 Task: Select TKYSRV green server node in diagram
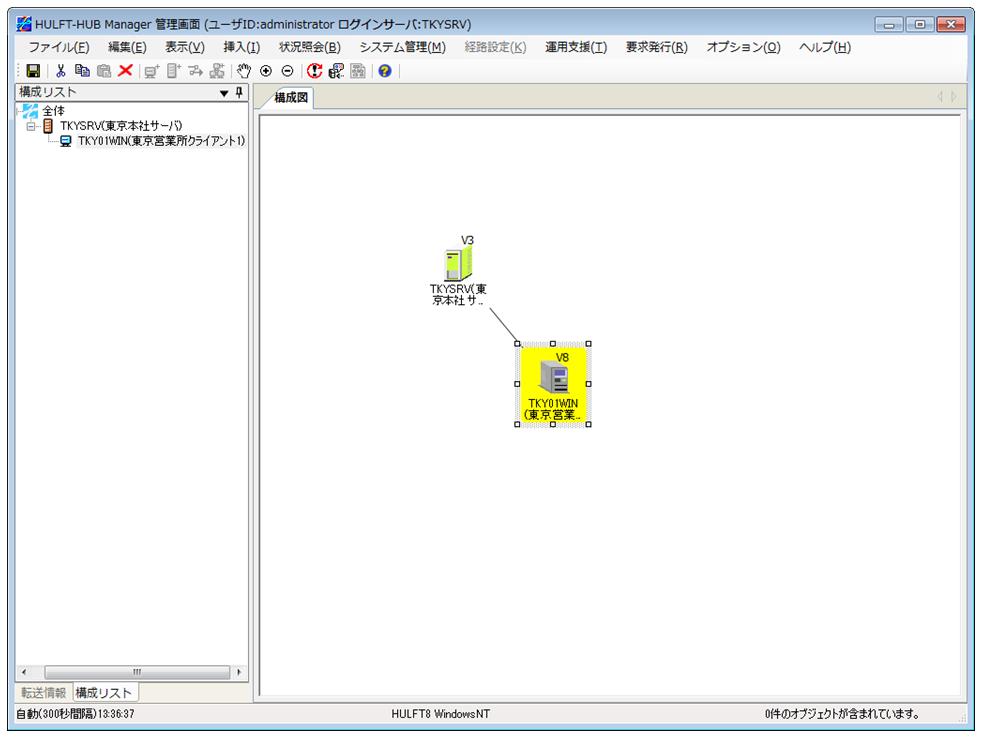pyautogui.click(x=458, y=264)
